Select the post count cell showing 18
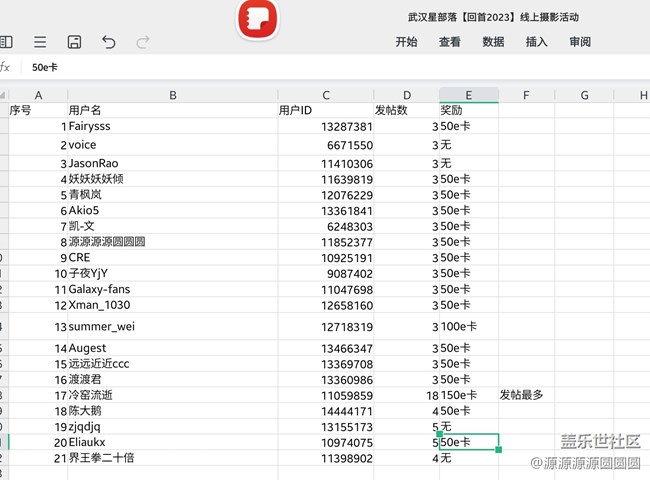650x480 pixels. coord(407,395)
